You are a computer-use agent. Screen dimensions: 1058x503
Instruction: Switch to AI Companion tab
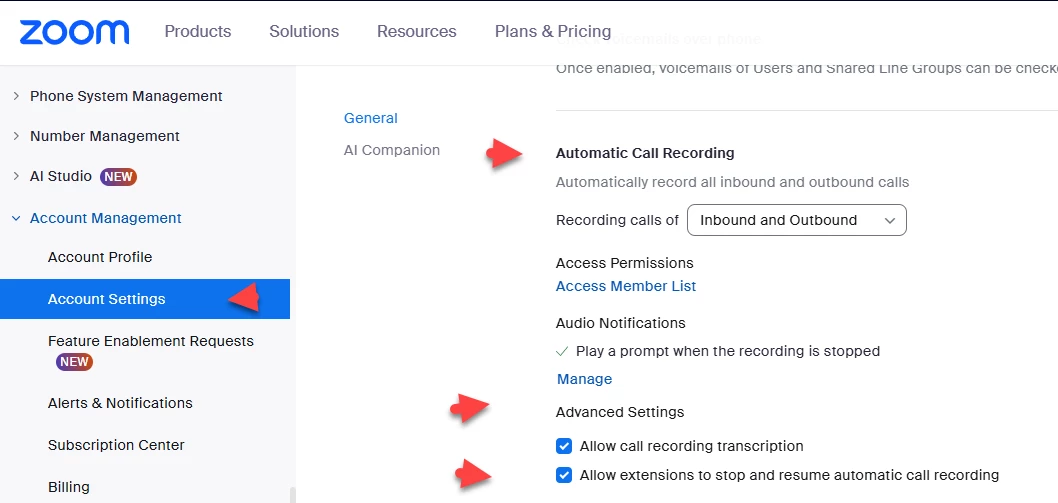pyautogui.click(x=391, y=150)
